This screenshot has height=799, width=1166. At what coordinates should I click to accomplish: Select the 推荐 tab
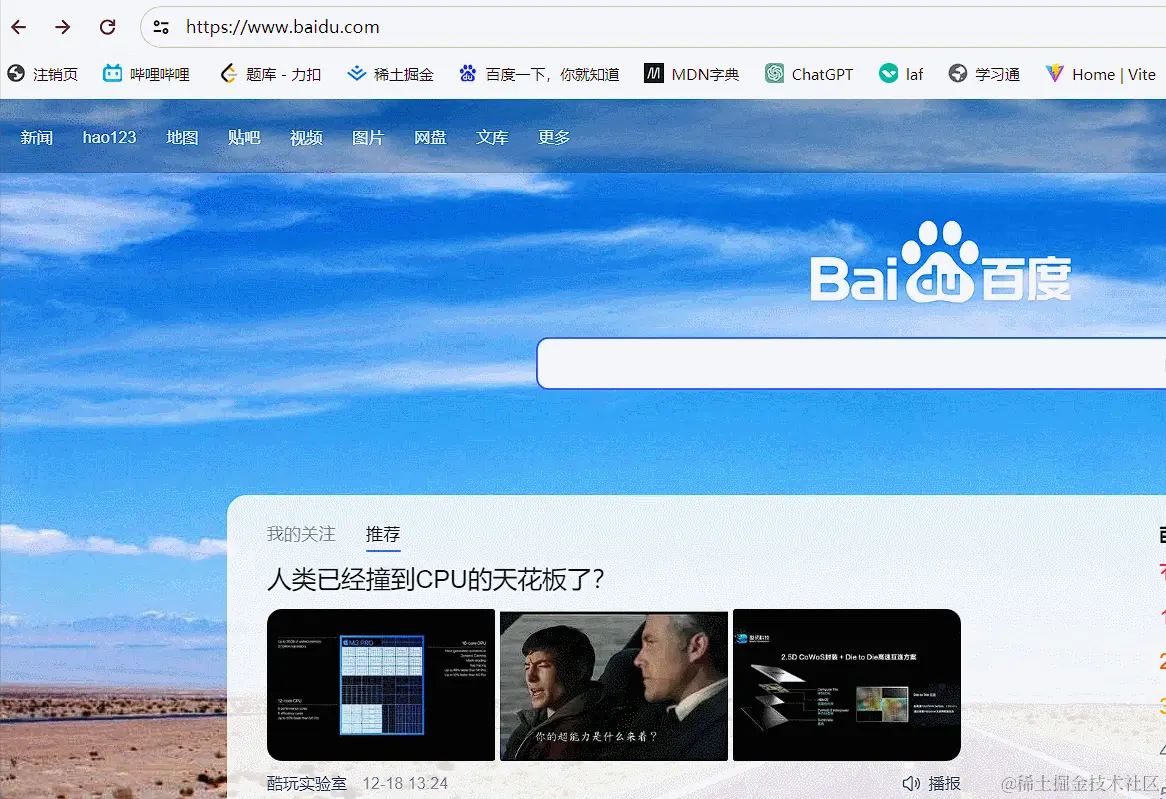pyautogui.click(x=383, y=533)
